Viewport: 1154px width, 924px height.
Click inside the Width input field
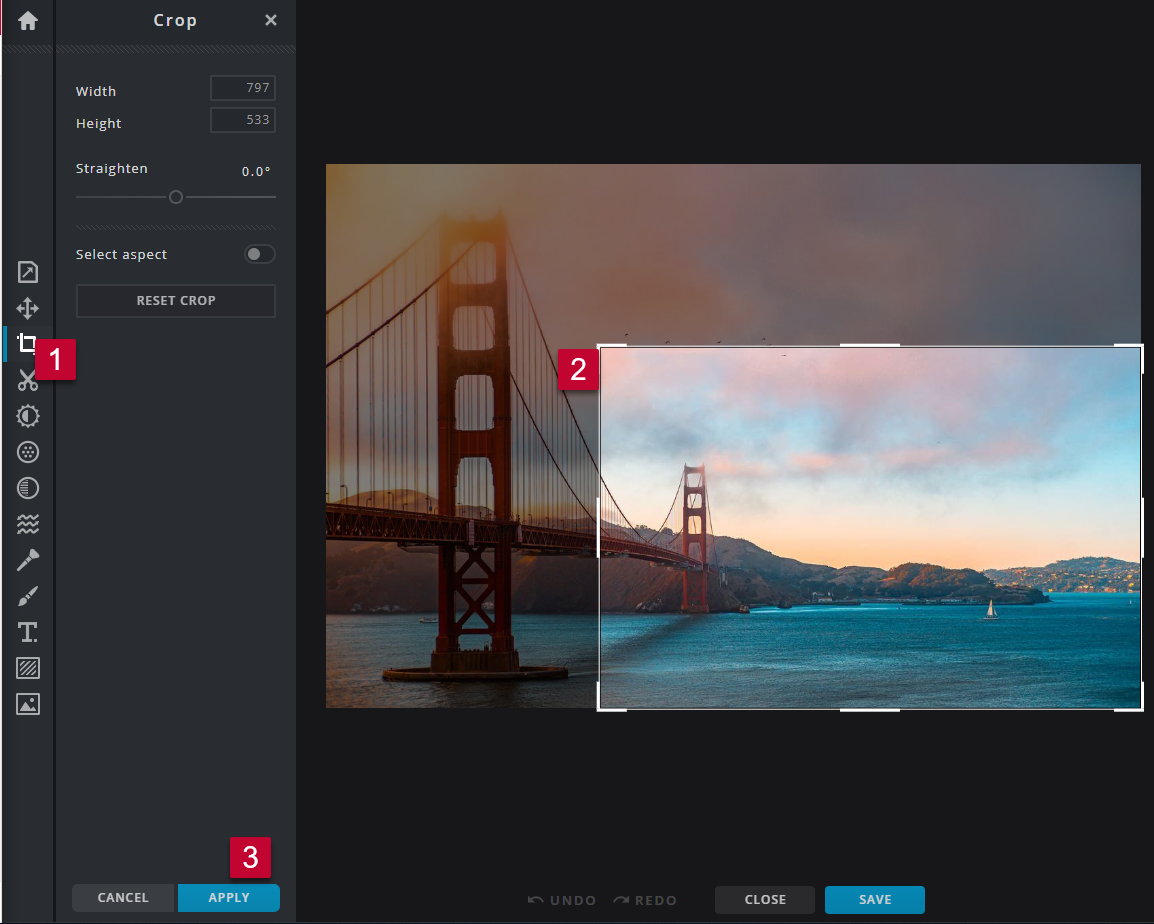243,88
